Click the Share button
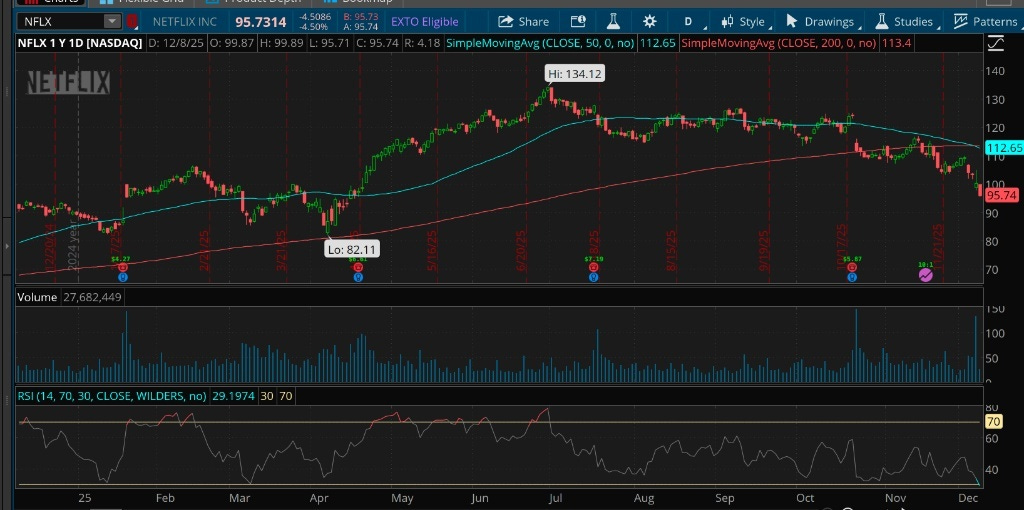 point(523,22)
